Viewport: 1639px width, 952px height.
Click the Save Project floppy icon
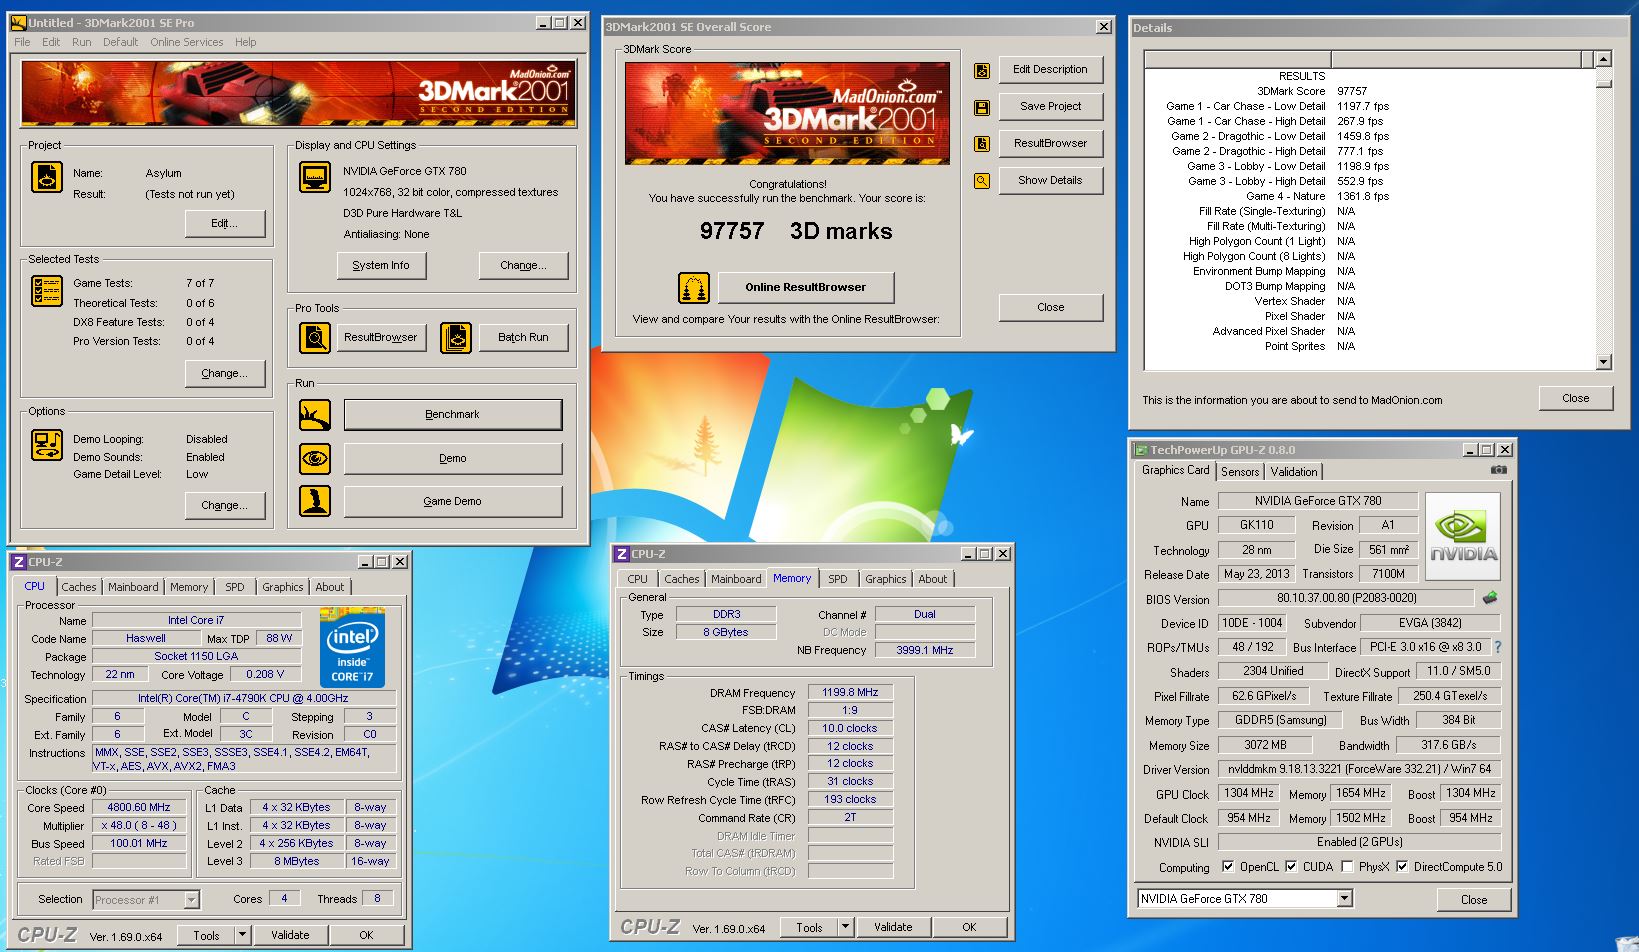tap(982, 107)
